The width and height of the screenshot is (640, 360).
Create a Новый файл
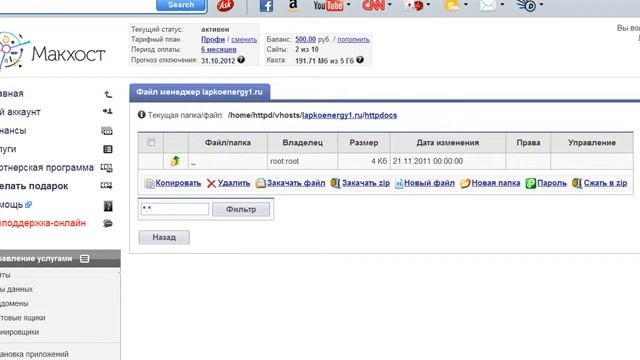pos(425,183)
